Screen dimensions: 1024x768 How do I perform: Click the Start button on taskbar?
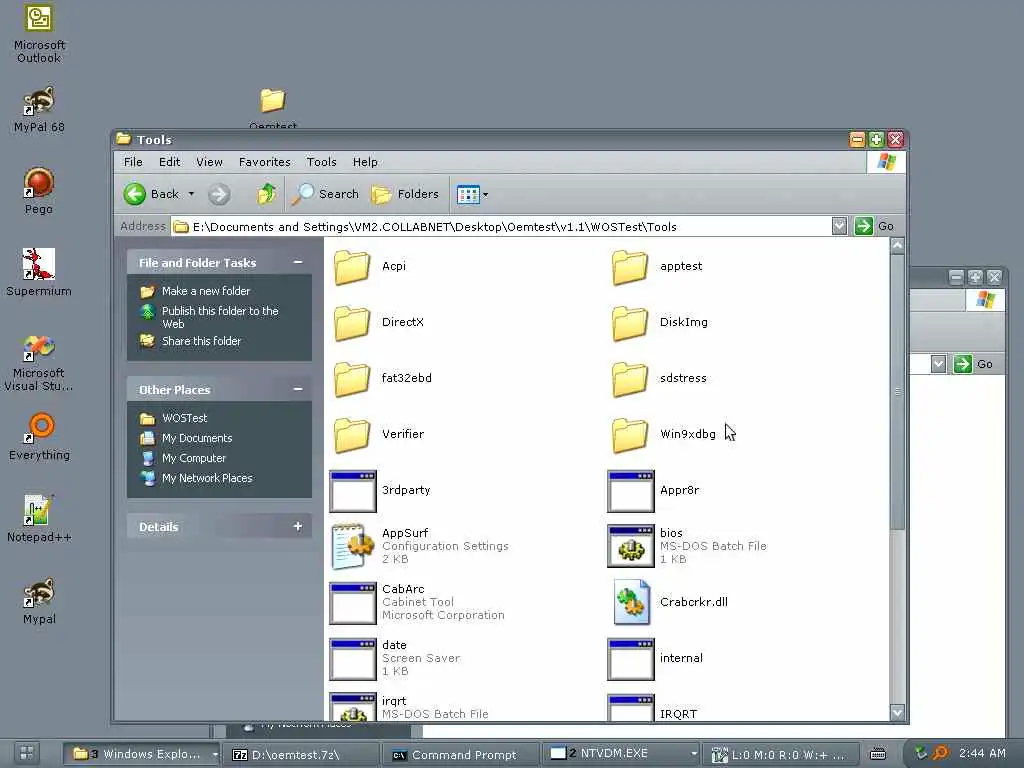point(26,754)
